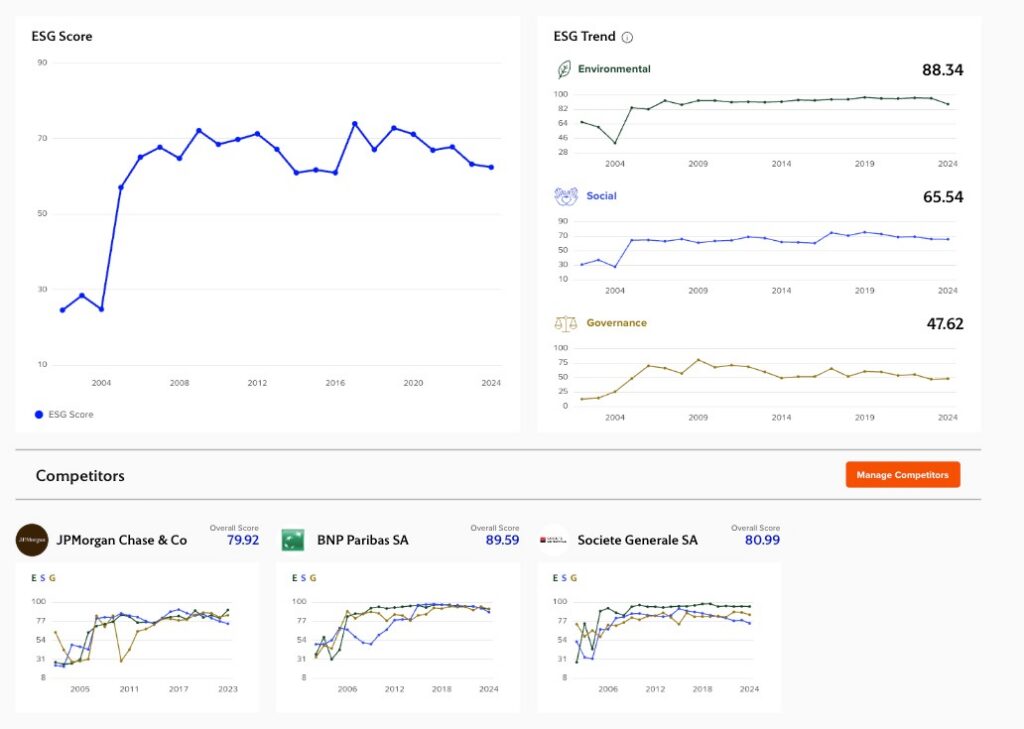The height and width of the screenshot is (729, 1024).
Task: Toggle the E series in JPMorgan chart
Action: point(34,577)
